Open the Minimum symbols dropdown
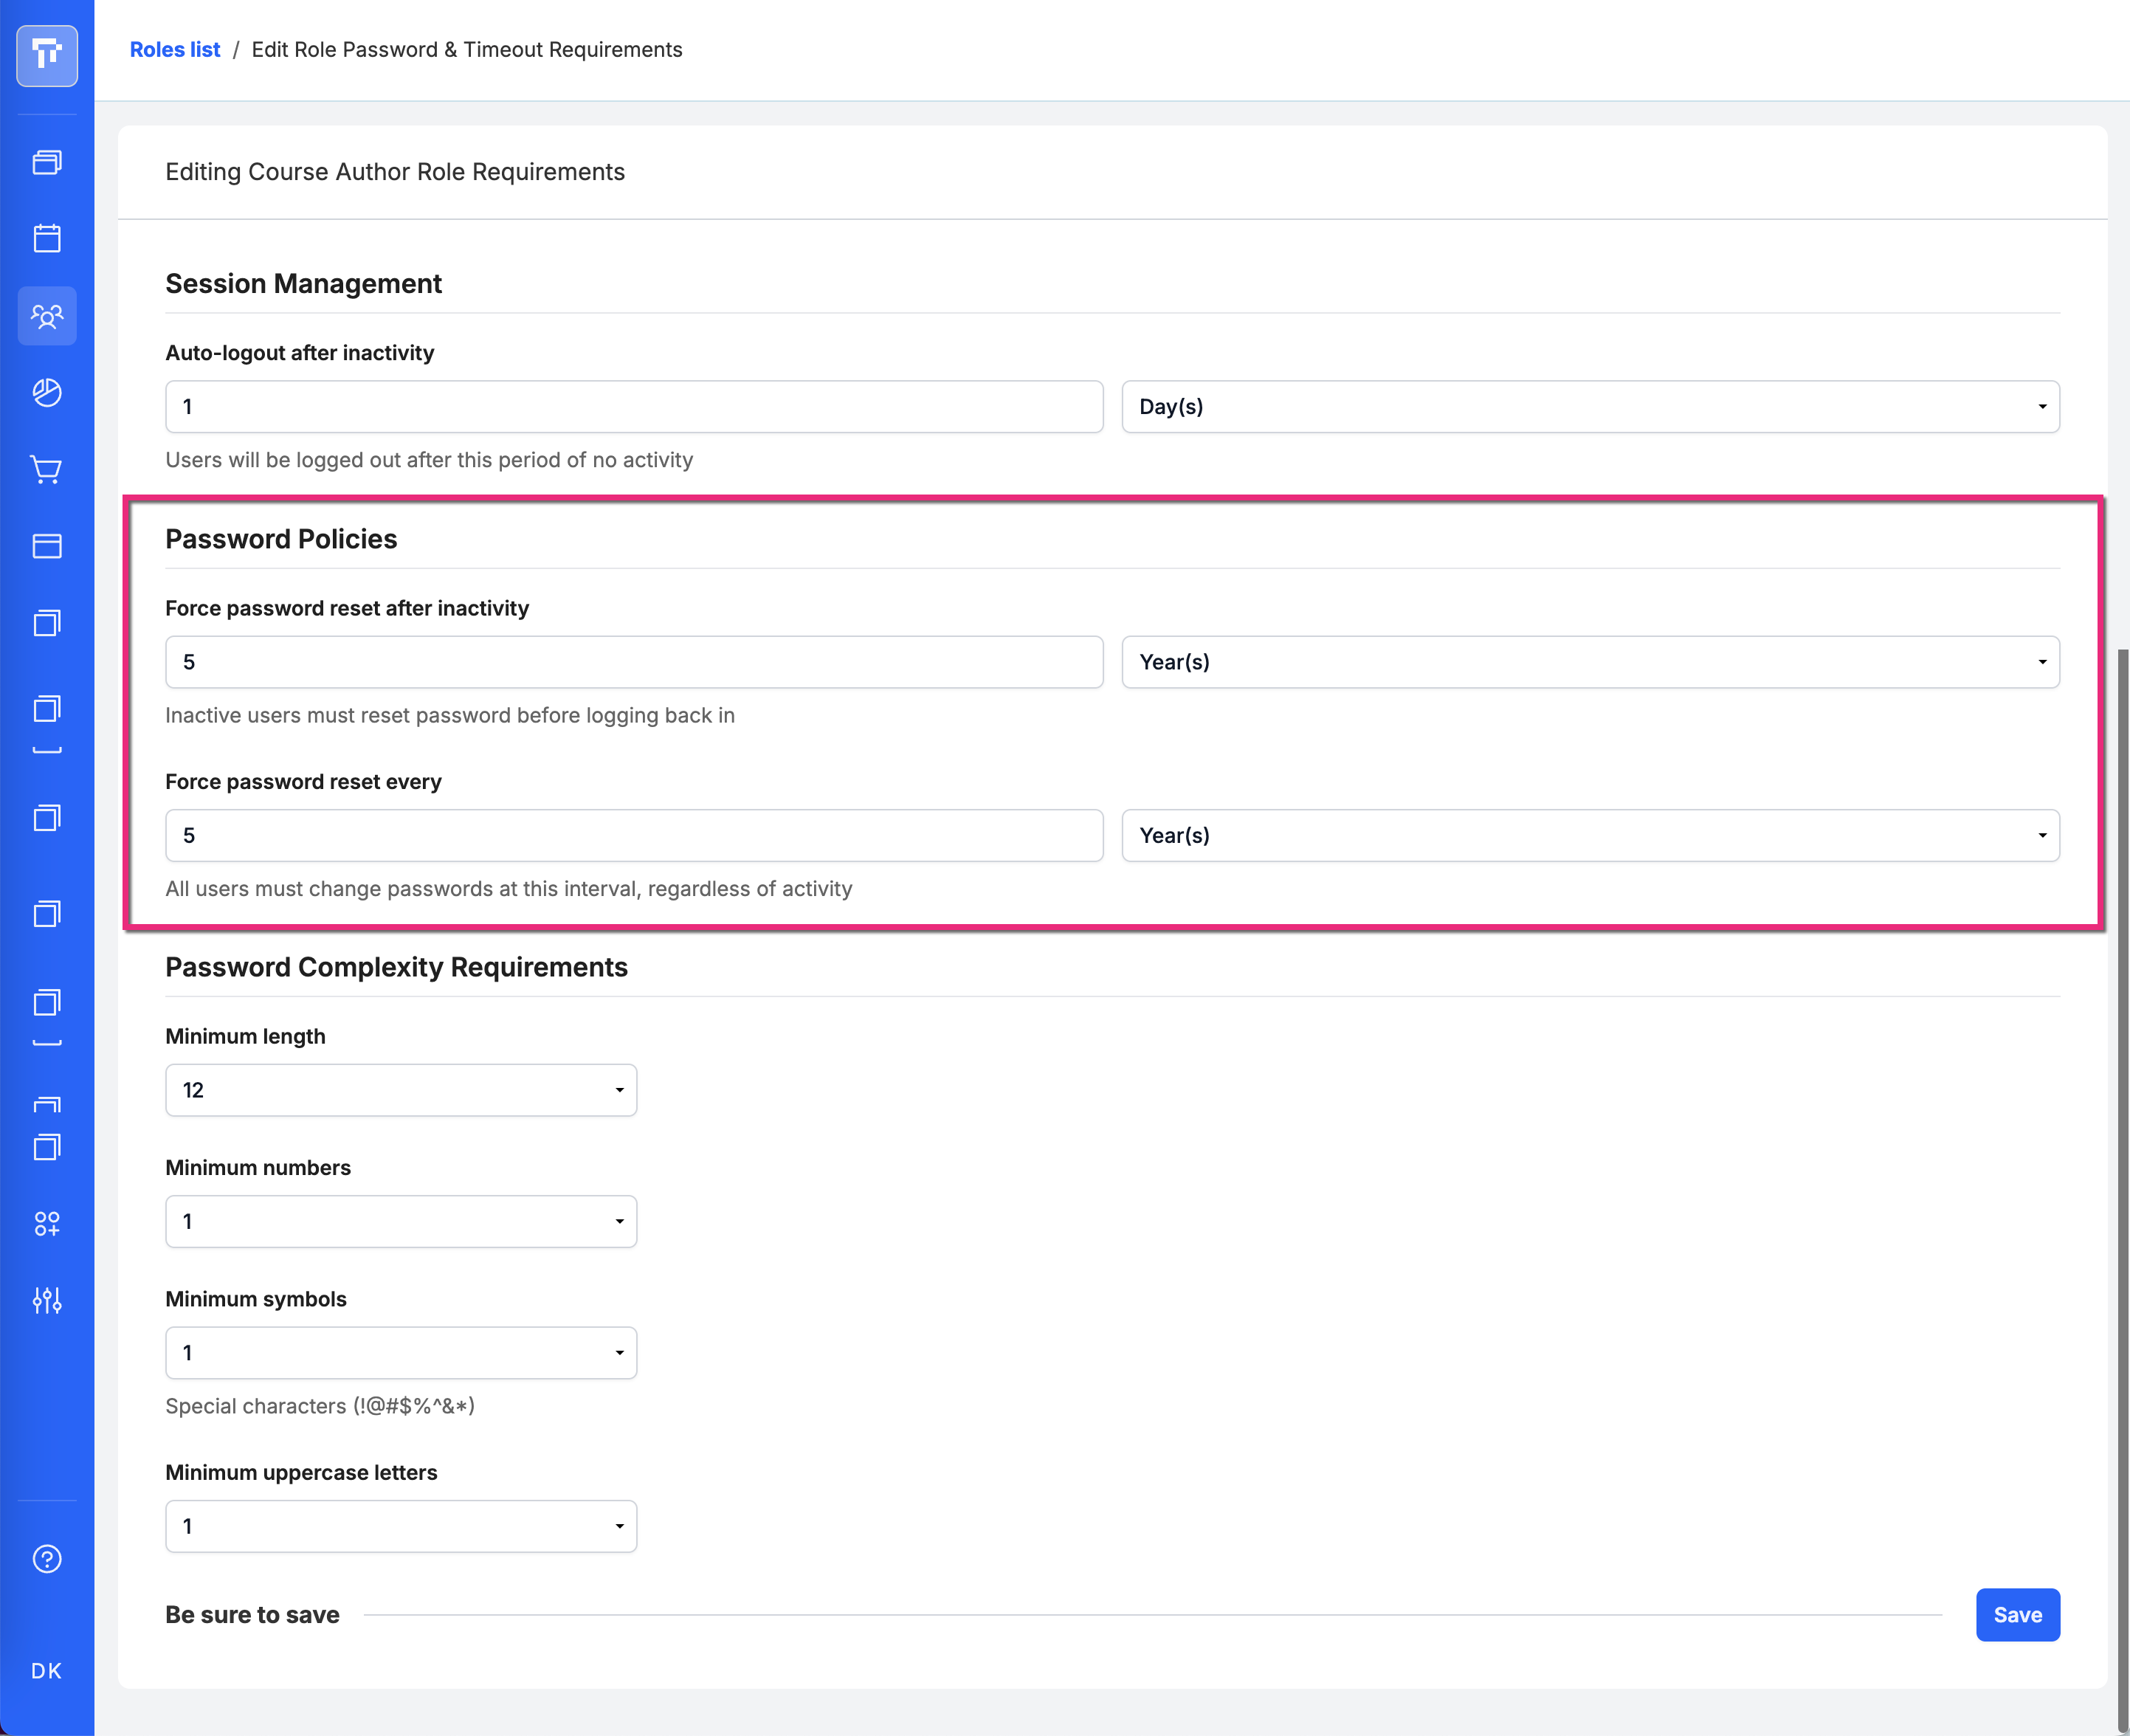 401,1353
